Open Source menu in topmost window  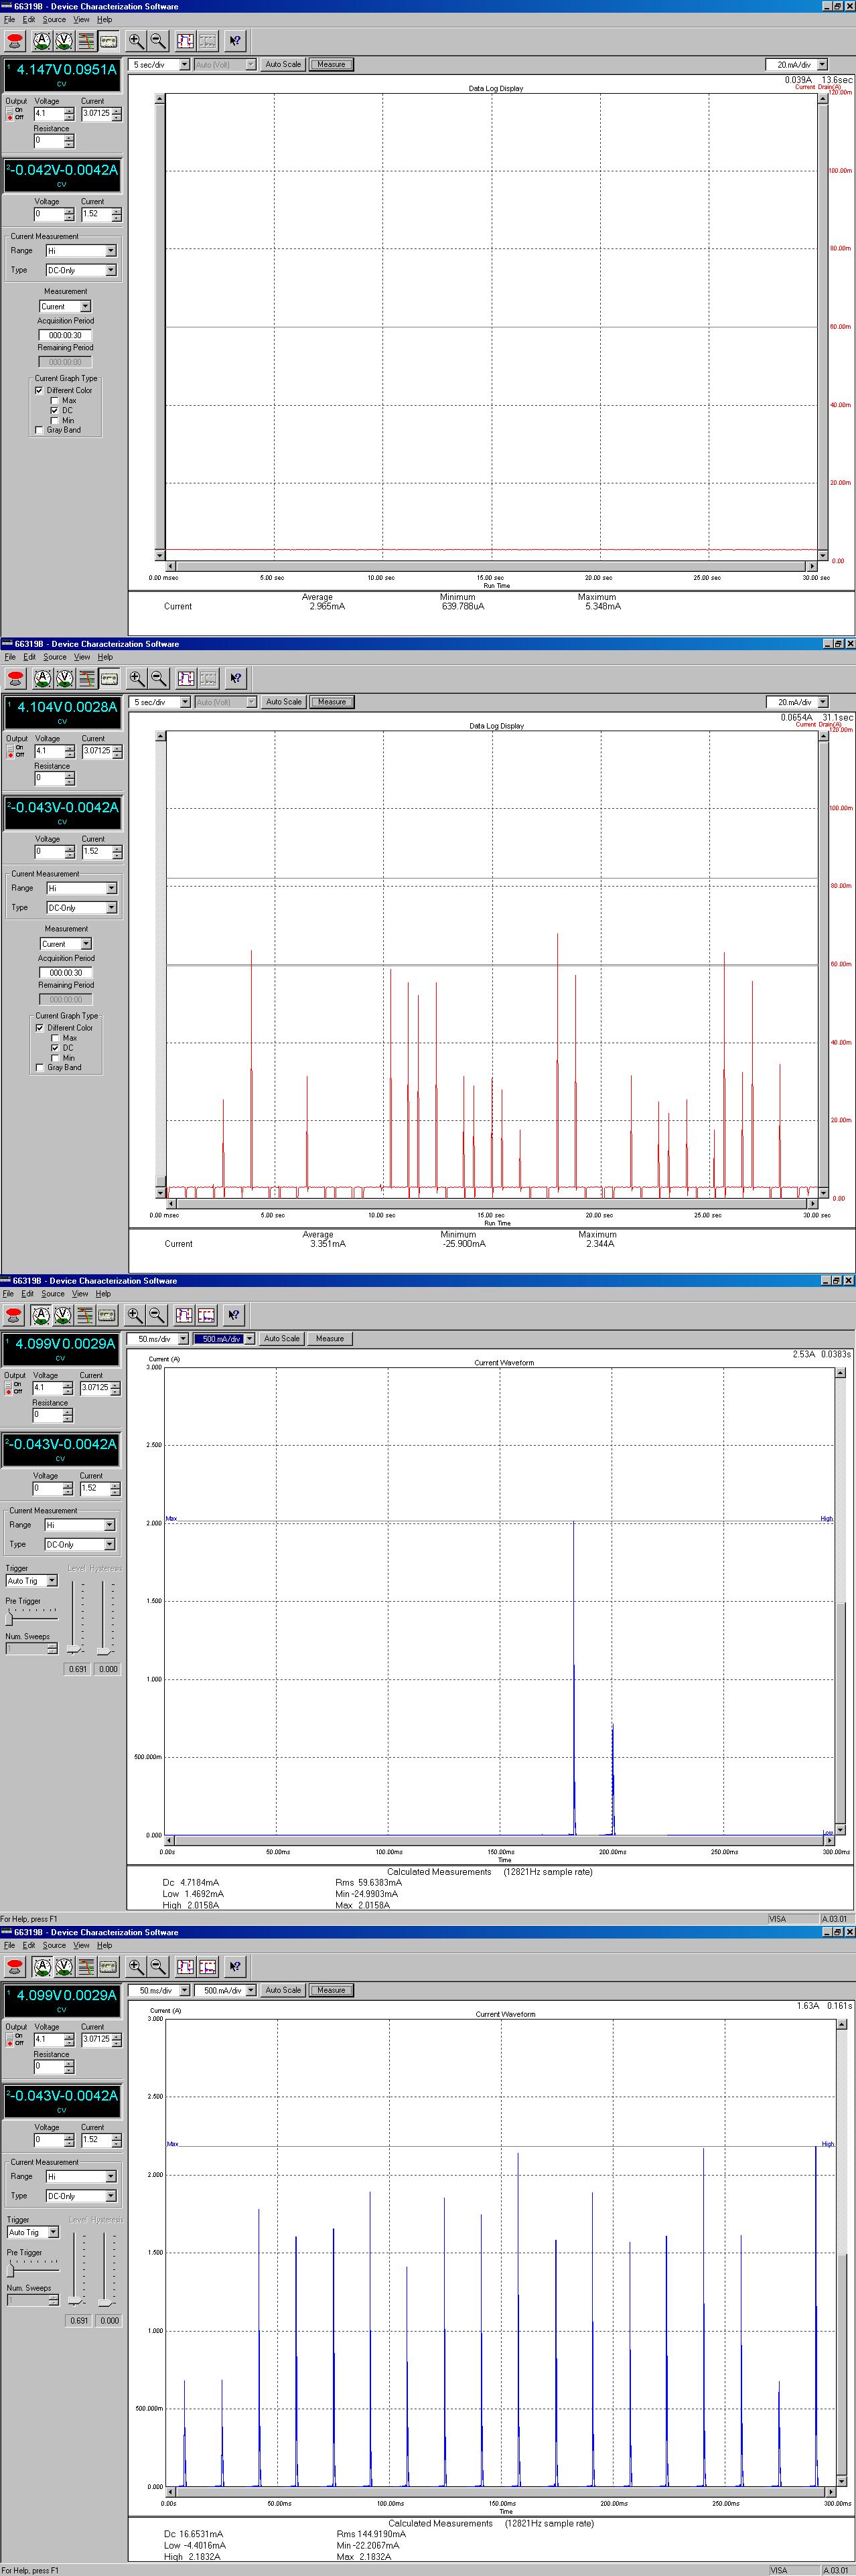coord(54,19)
